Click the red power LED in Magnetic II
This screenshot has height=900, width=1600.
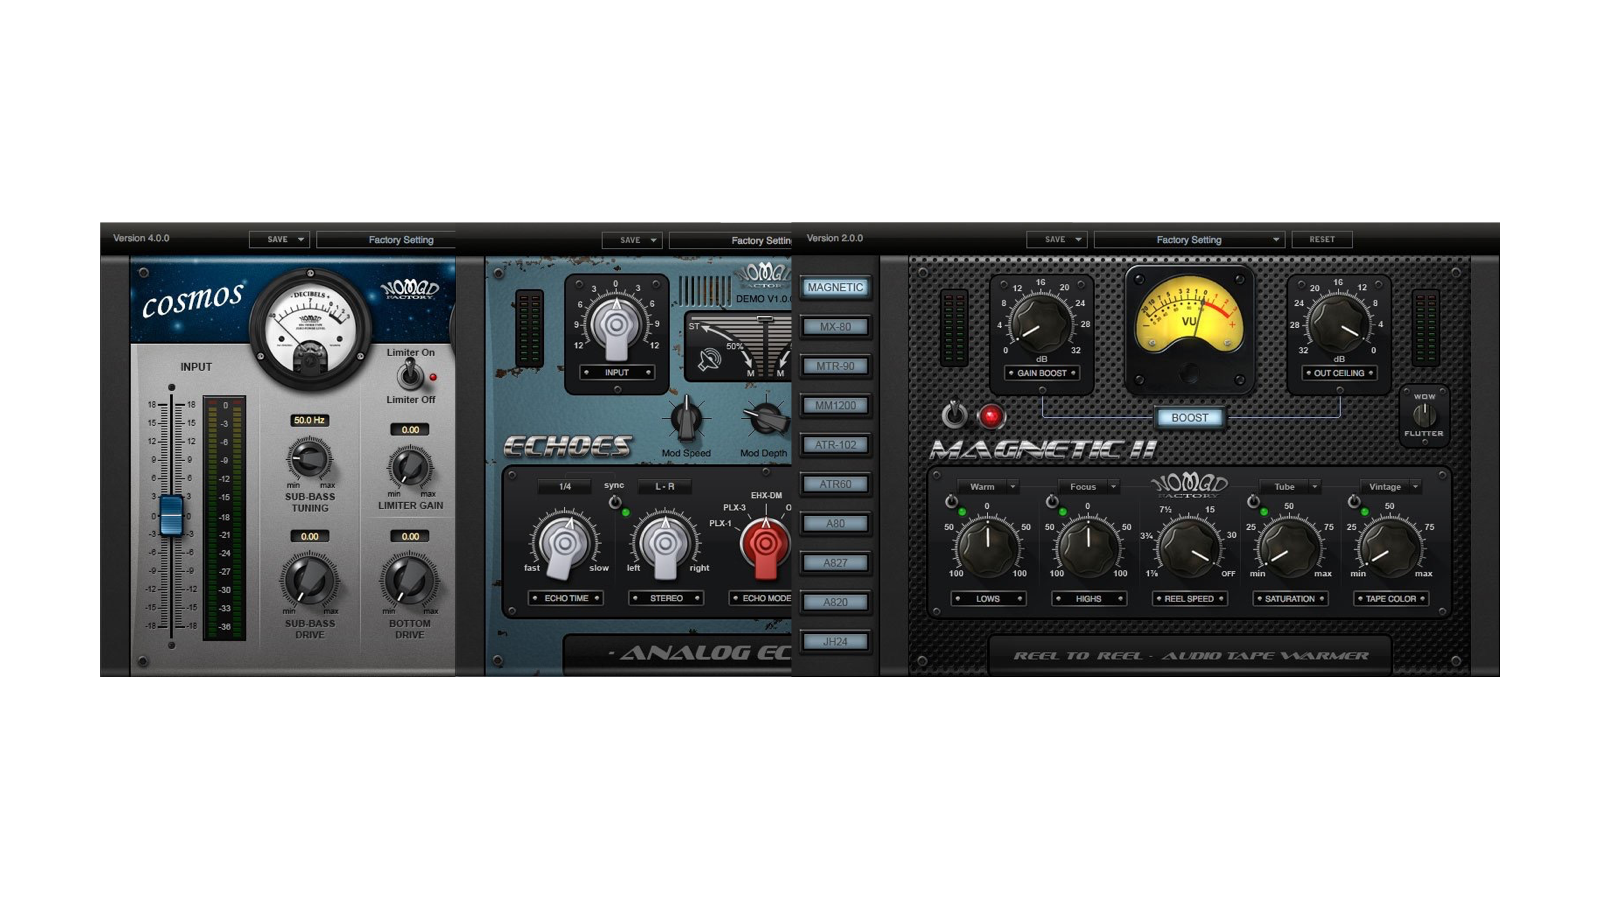click(x=990, y=415)
